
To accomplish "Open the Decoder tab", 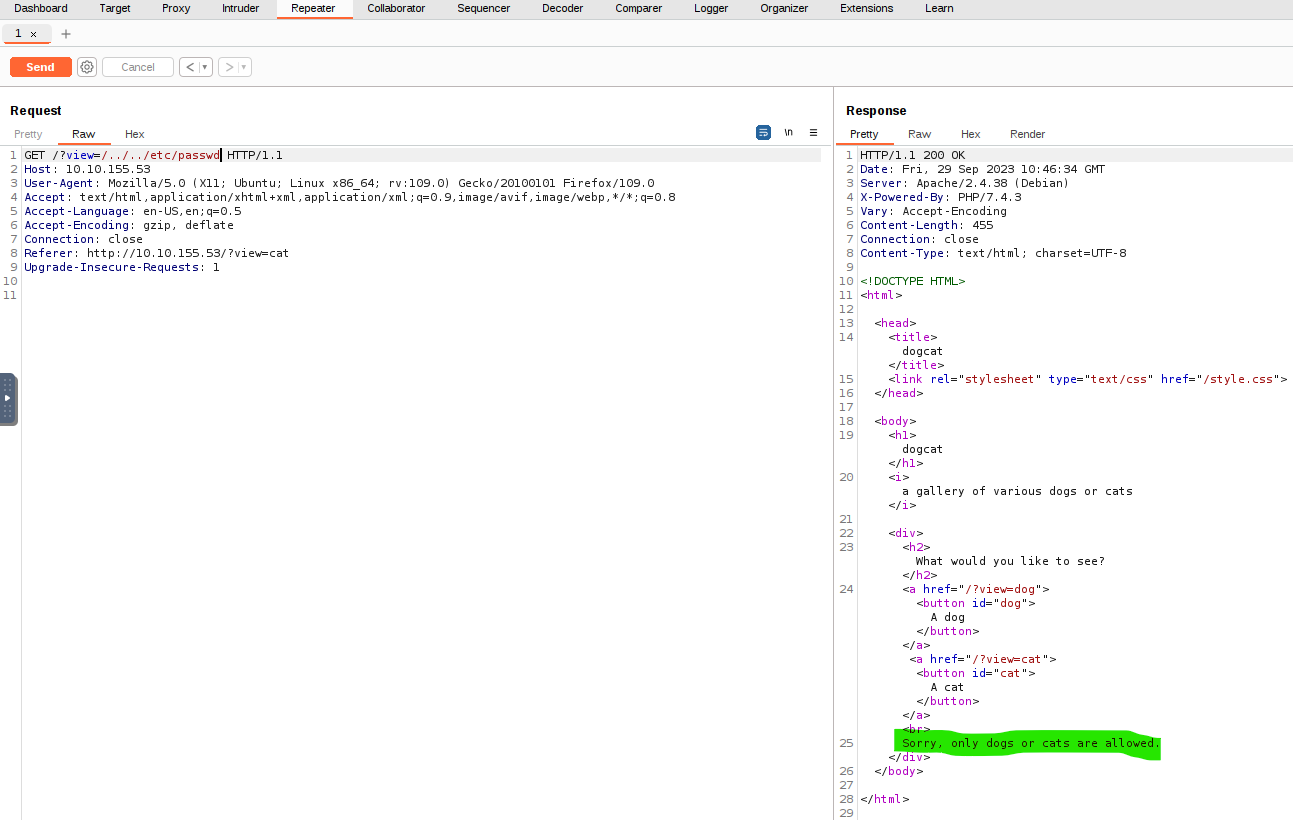I will tap(562, 8).
